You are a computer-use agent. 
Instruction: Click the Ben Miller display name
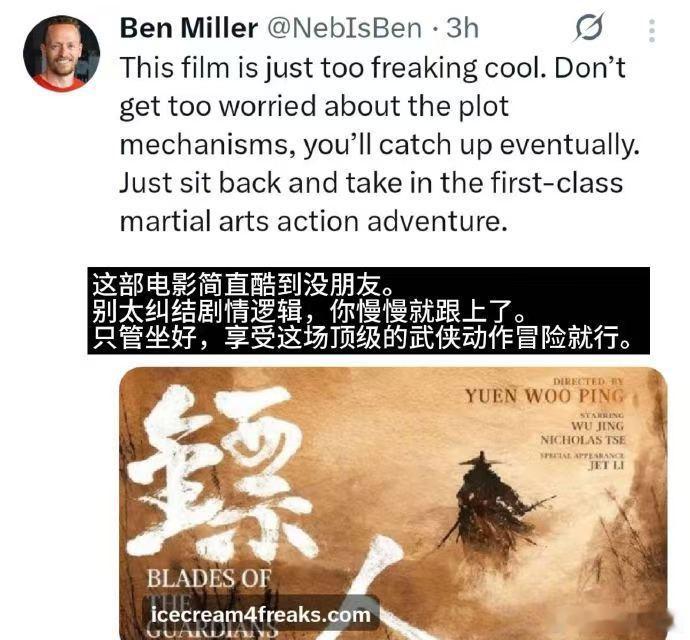pyautogui.click(x=188, y=28)
